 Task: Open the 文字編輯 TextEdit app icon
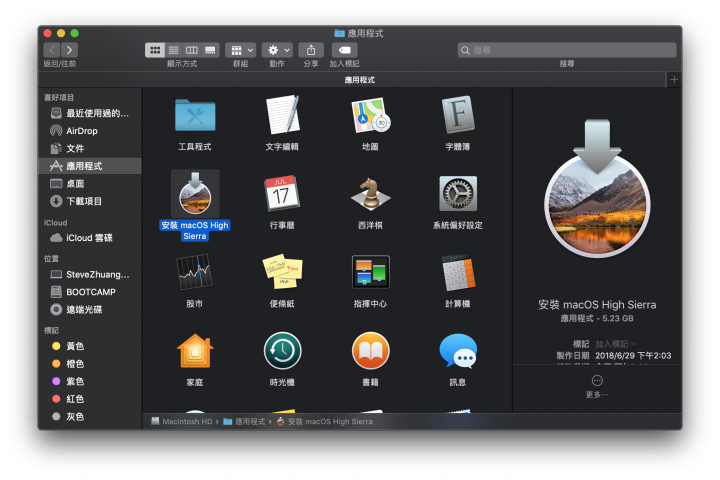pos(282,115)
